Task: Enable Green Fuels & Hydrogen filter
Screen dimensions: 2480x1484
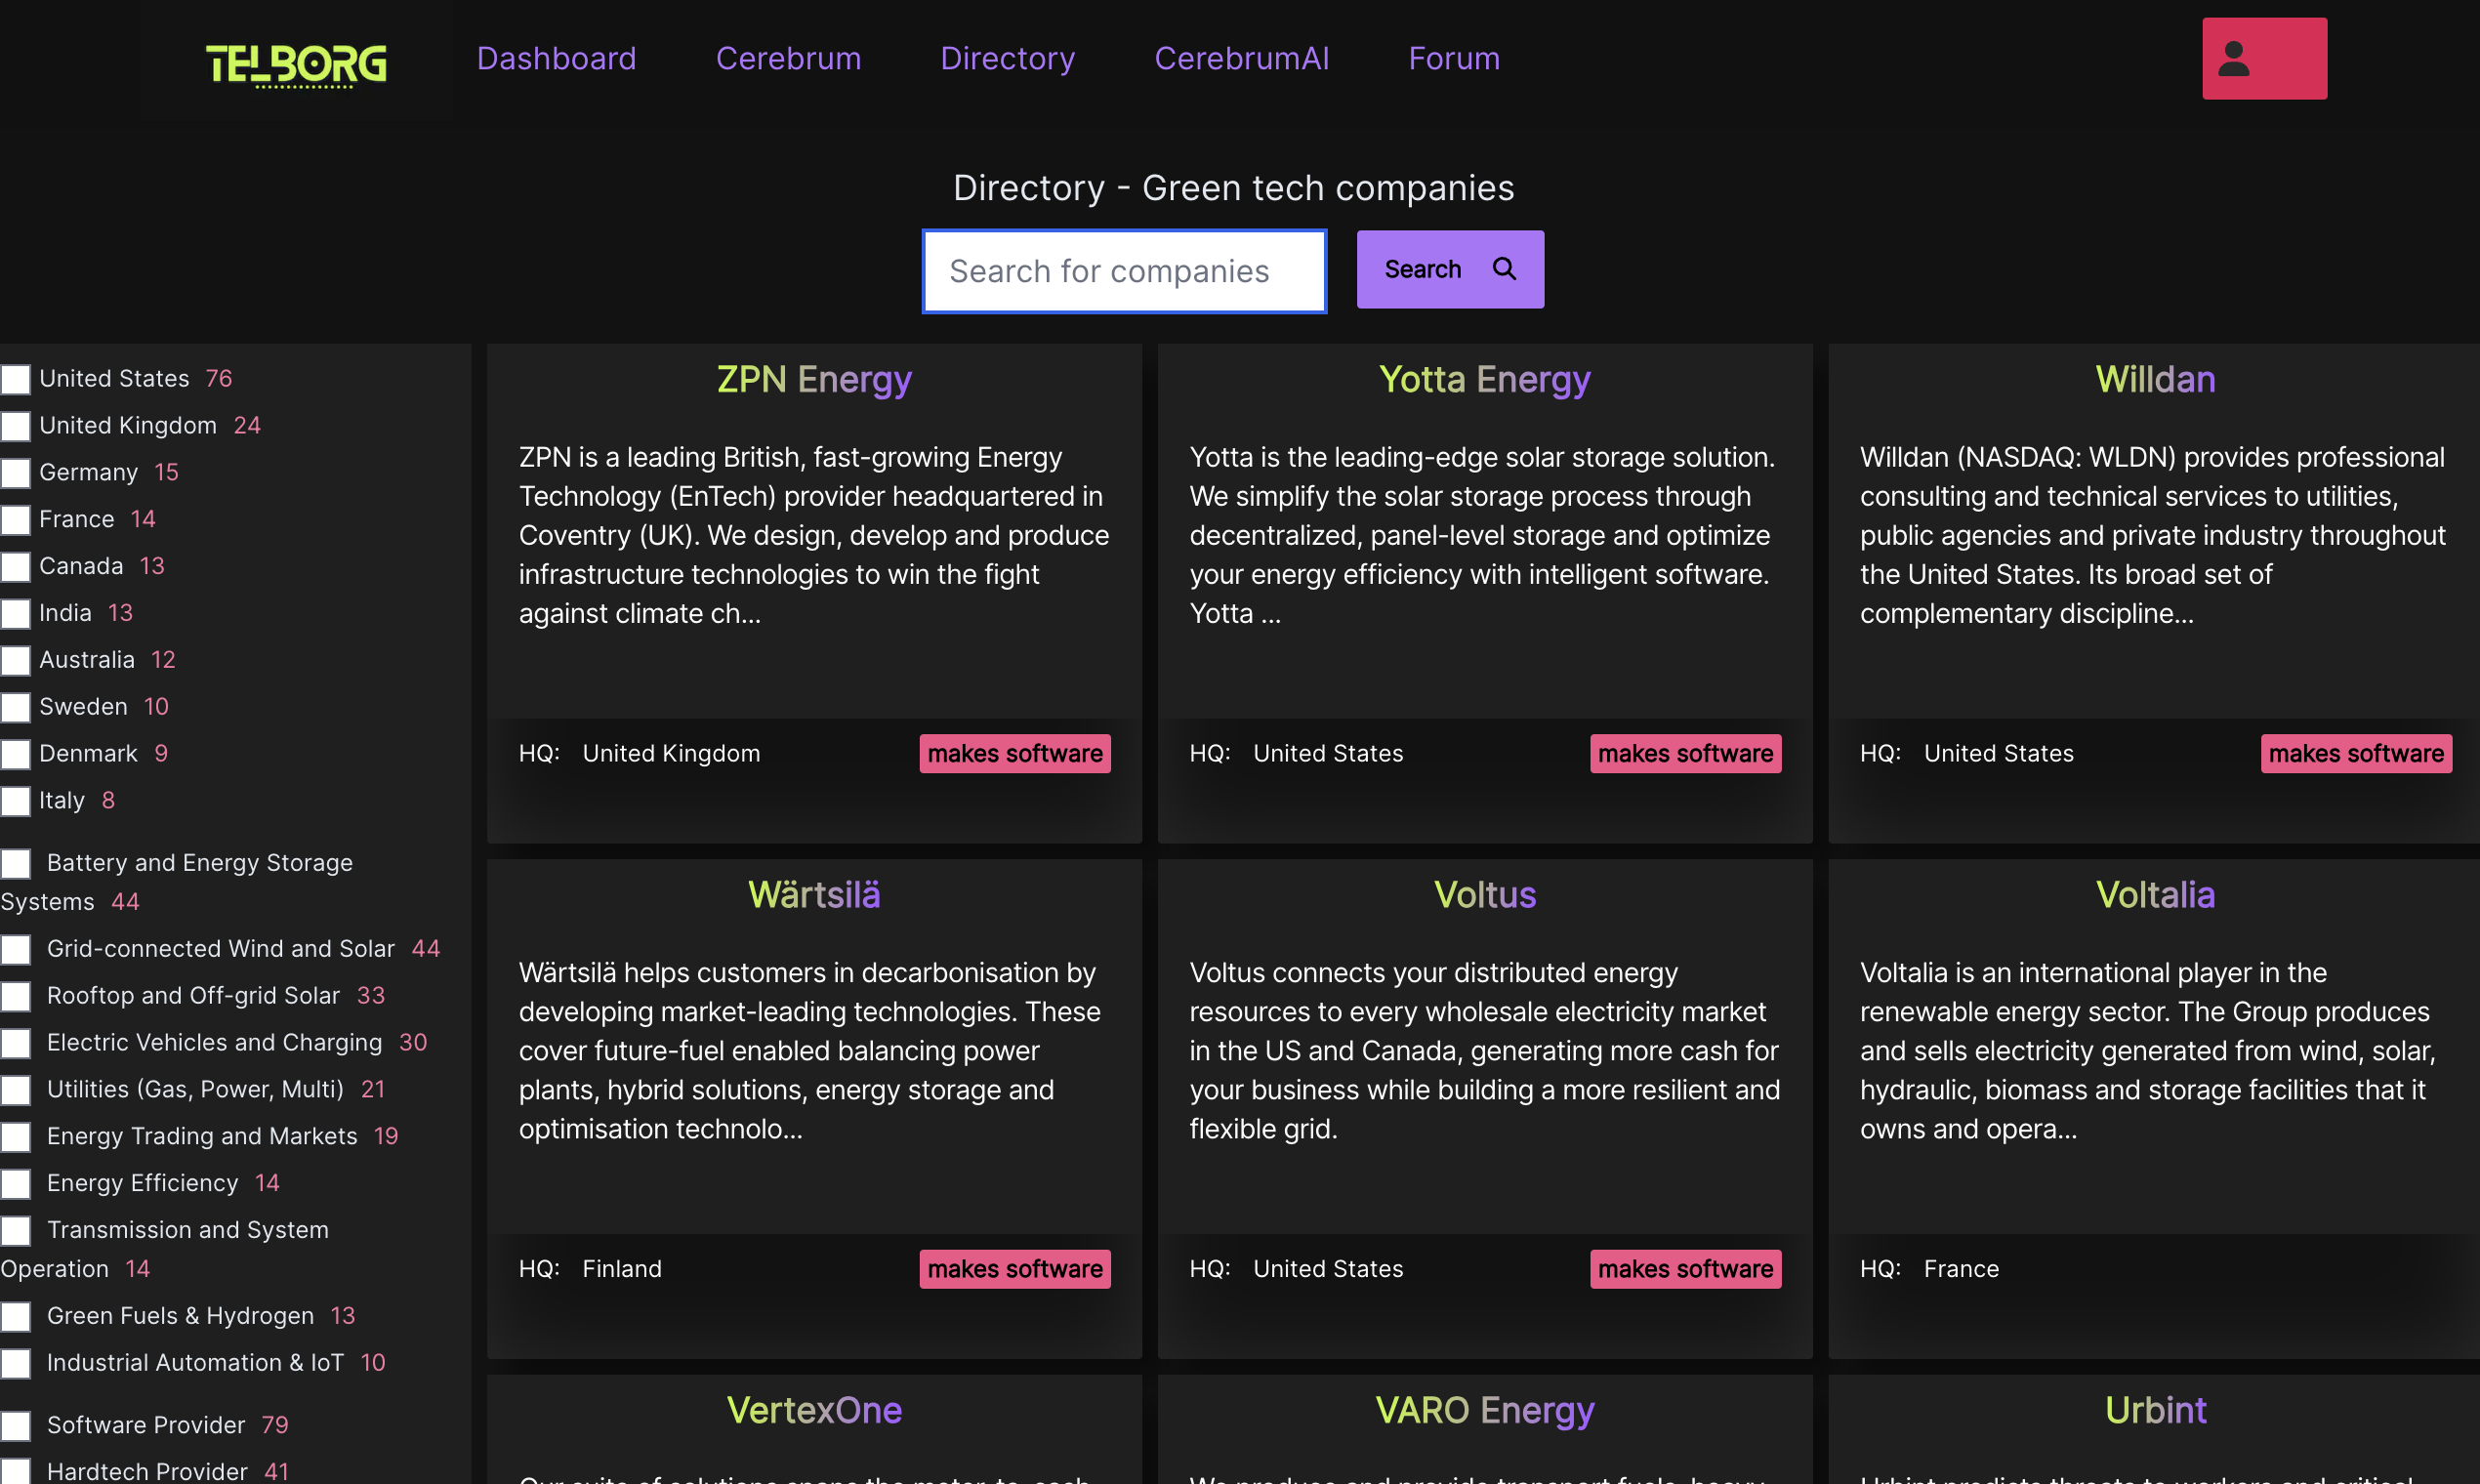Action: [16, 1318]
